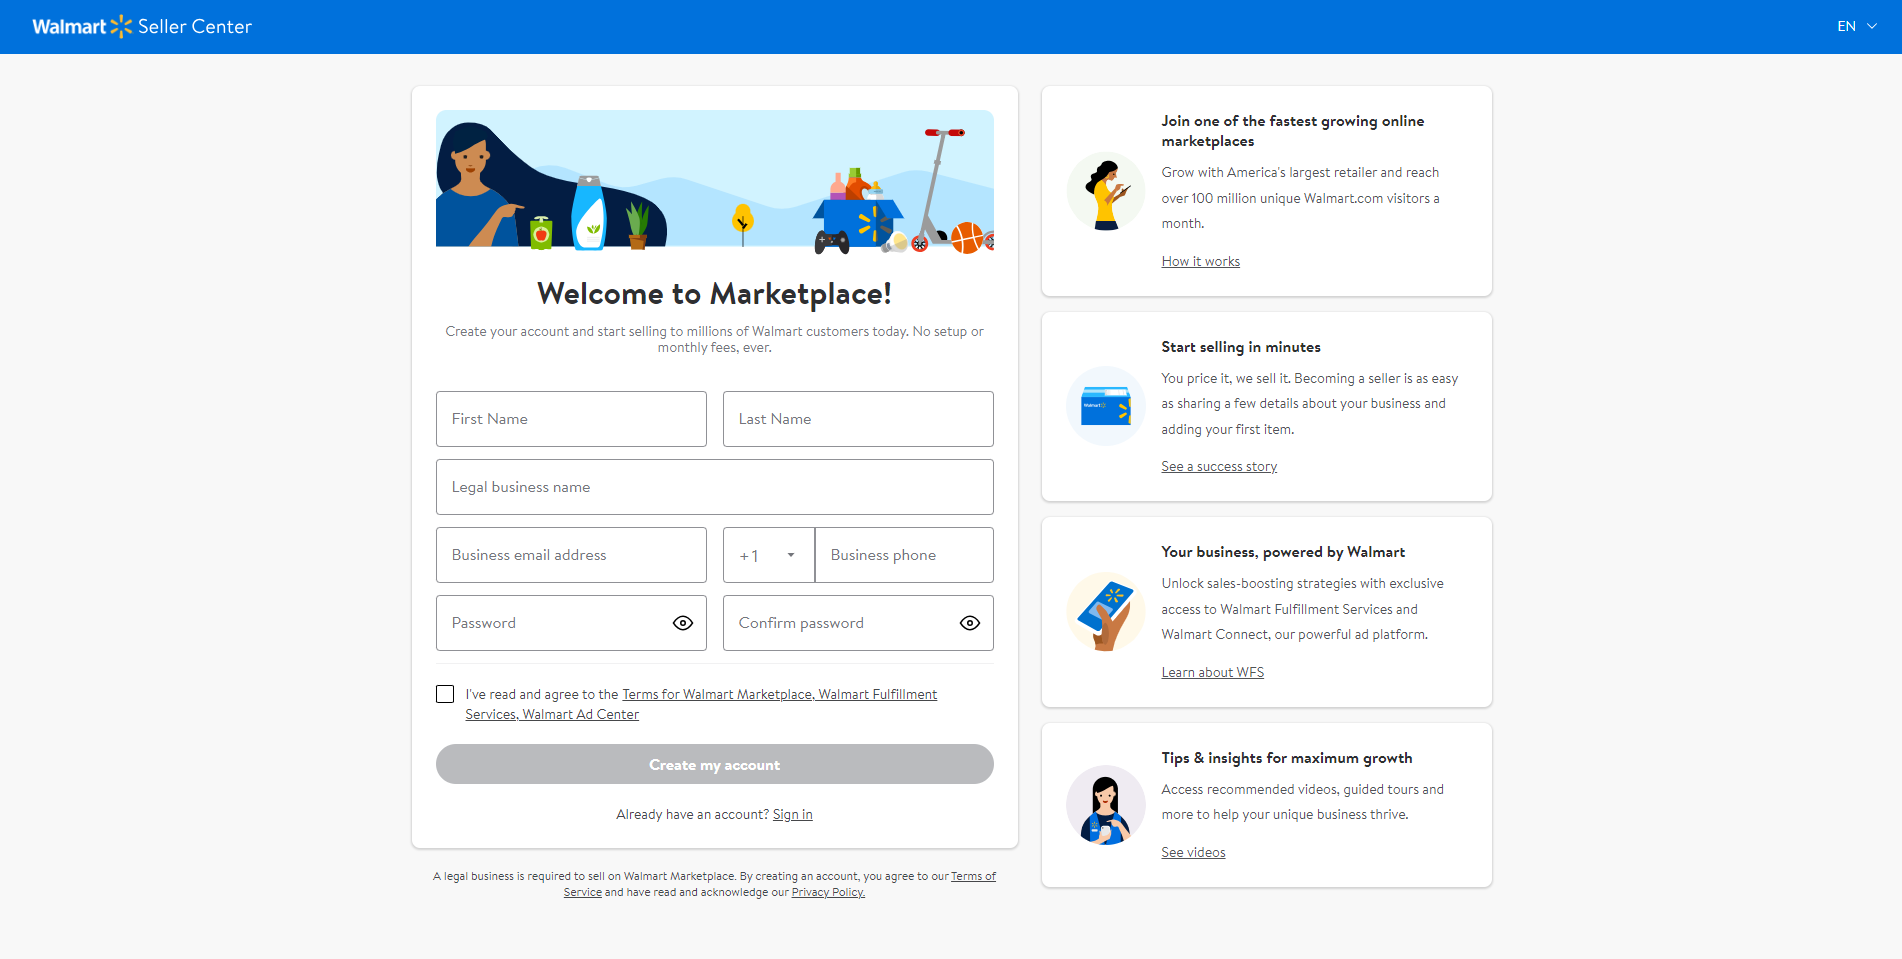Click Tips & insights for maximum growth heading
This screenshot has height=959, width=1902.
(1287, 758)
